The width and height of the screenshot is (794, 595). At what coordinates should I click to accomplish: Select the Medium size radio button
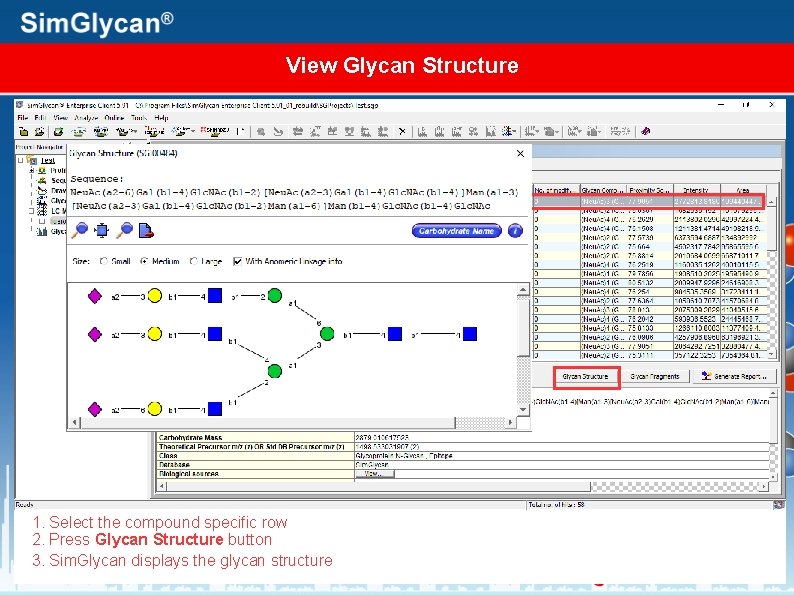(144, 261)
